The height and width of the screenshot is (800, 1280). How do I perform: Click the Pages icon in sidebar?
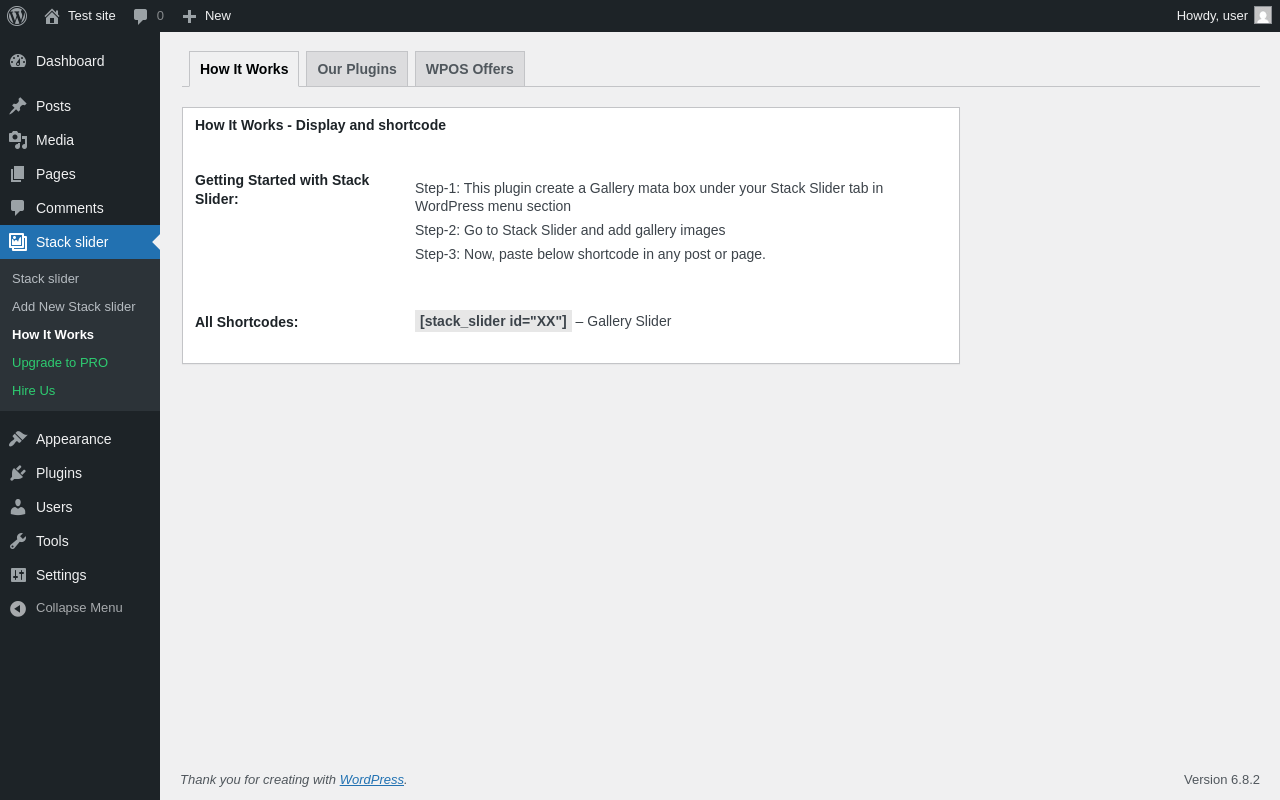[x=18, y=174]
